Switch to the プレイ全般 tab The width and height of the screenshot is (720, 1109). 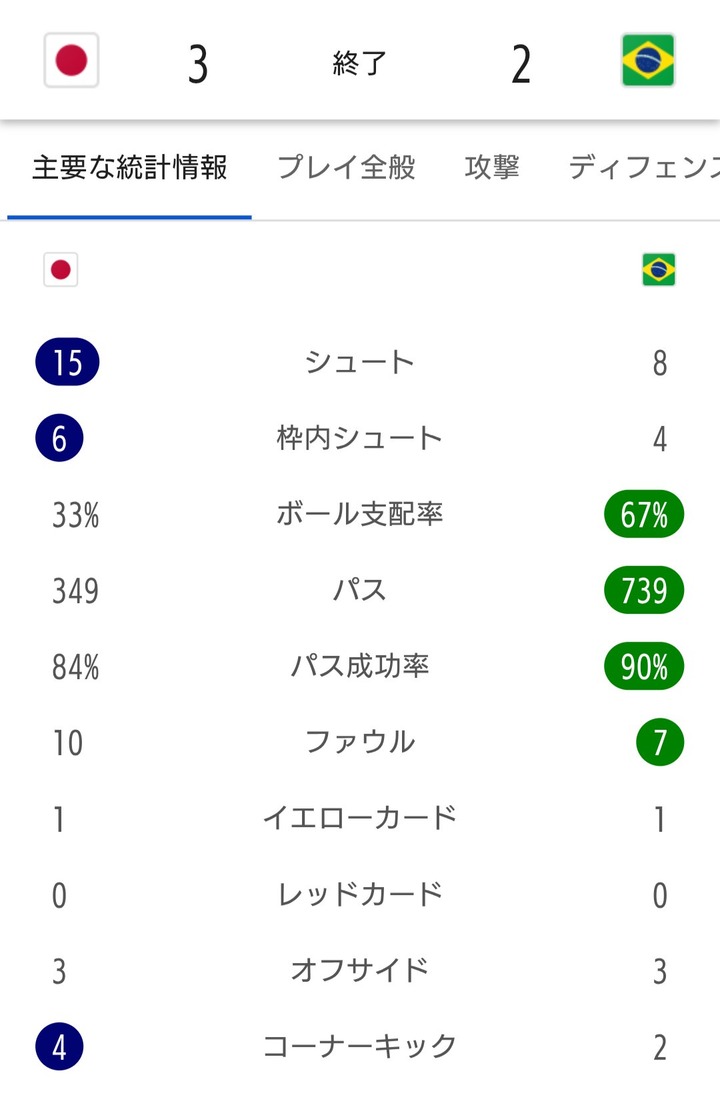click(x=346, y=168)
